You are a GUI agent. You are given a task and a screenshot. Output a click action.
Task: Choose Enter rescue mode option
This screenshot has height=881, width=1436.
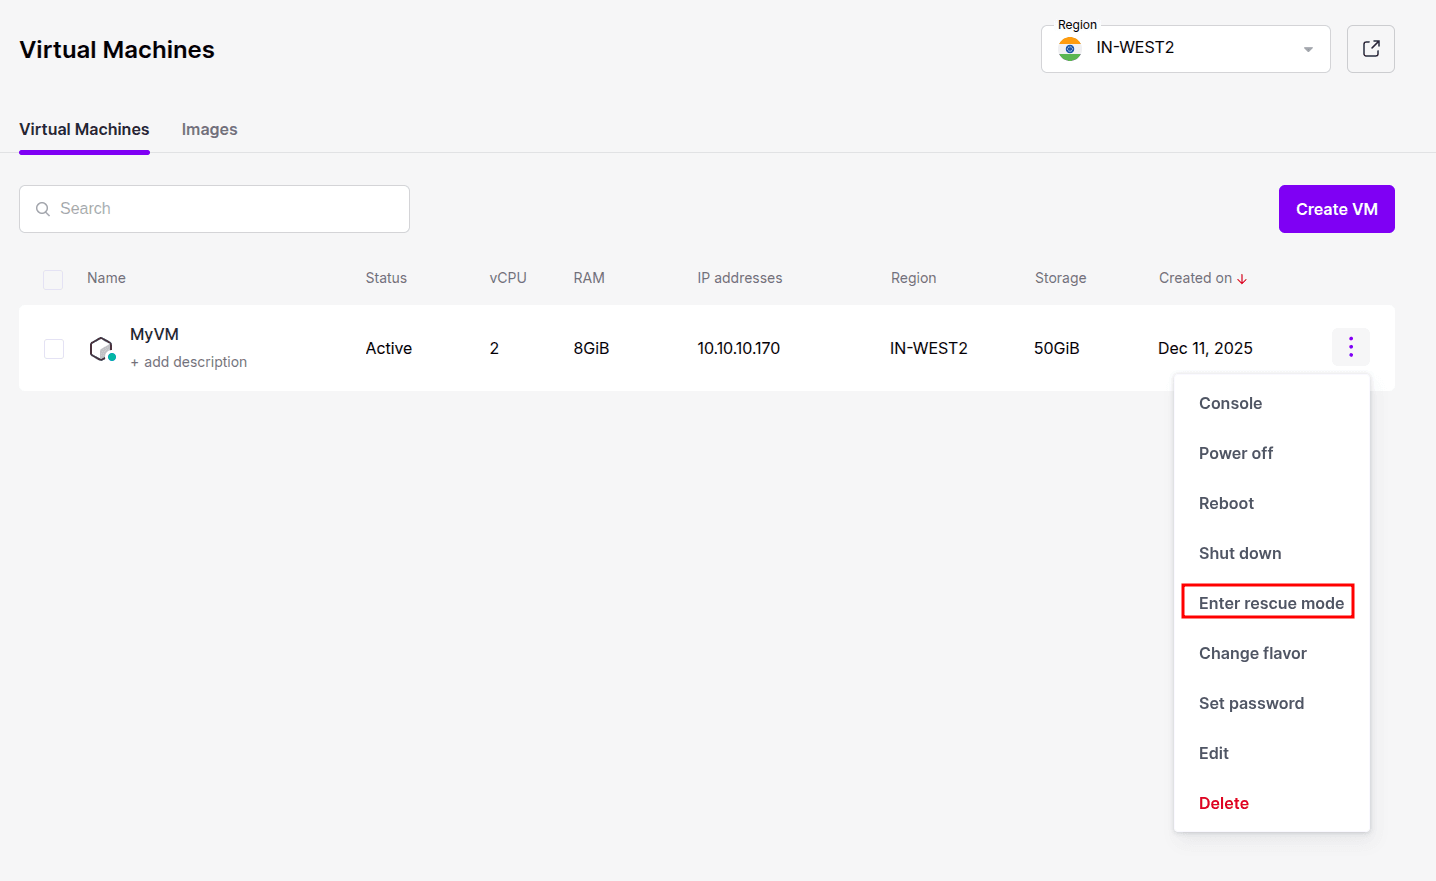tap(1272, 603)
